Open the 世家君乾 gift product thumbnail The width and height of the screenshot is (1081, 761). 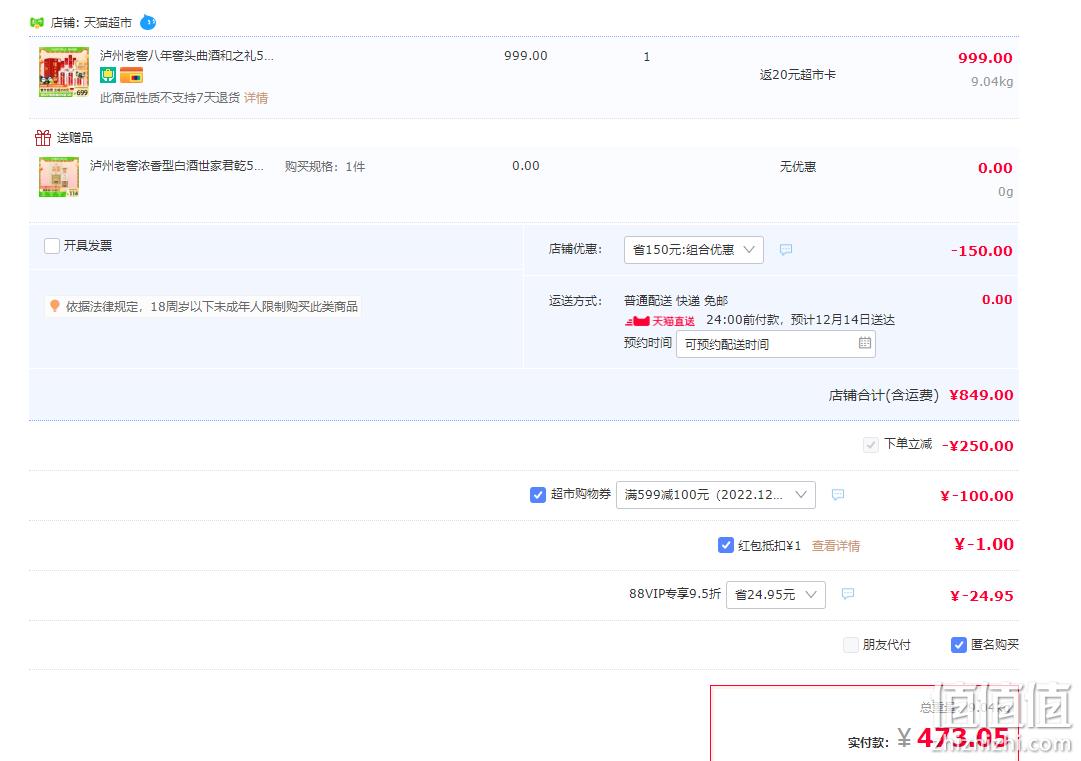coord(59,177)
